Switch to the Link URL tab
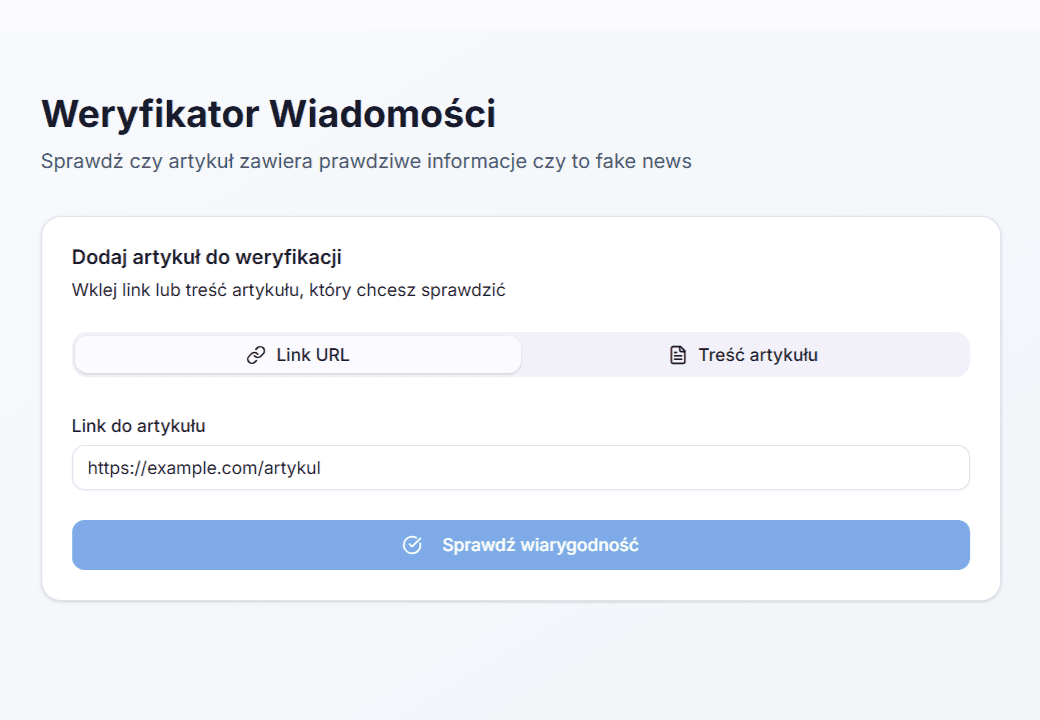 point(298,355)
